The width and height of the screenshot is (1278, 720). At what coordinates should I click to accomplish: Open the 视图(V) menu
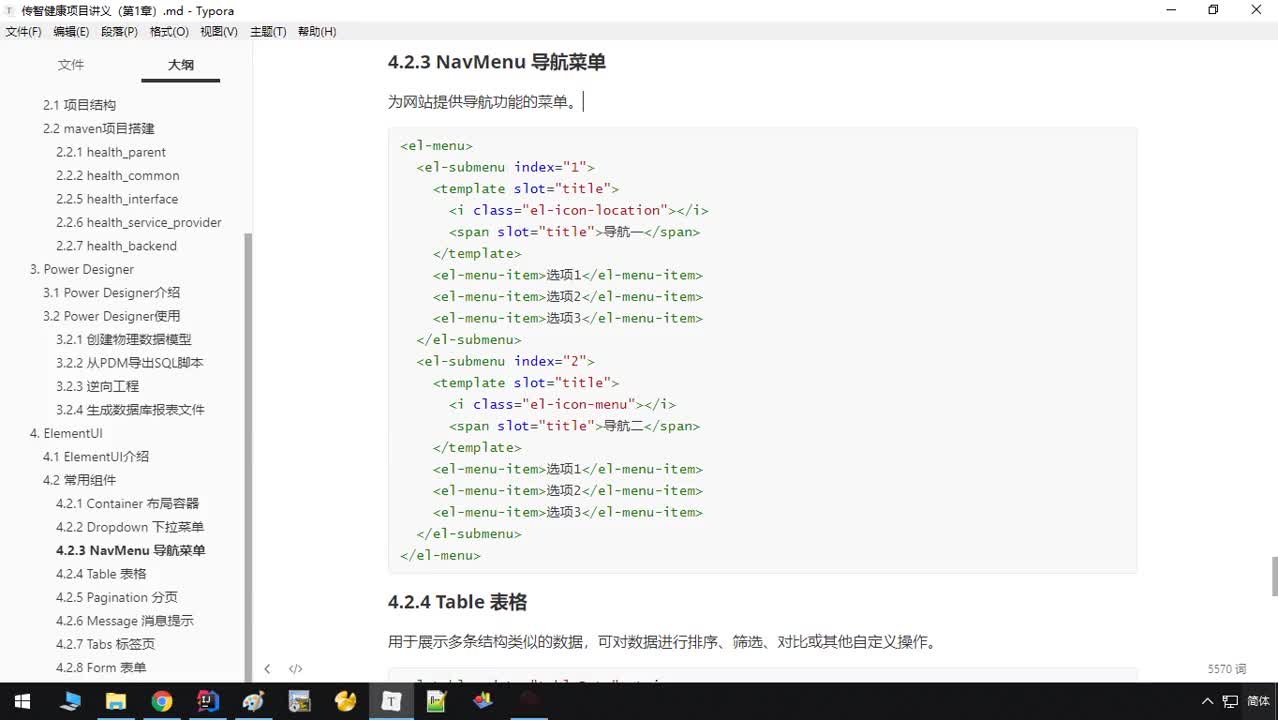point(219,32)
